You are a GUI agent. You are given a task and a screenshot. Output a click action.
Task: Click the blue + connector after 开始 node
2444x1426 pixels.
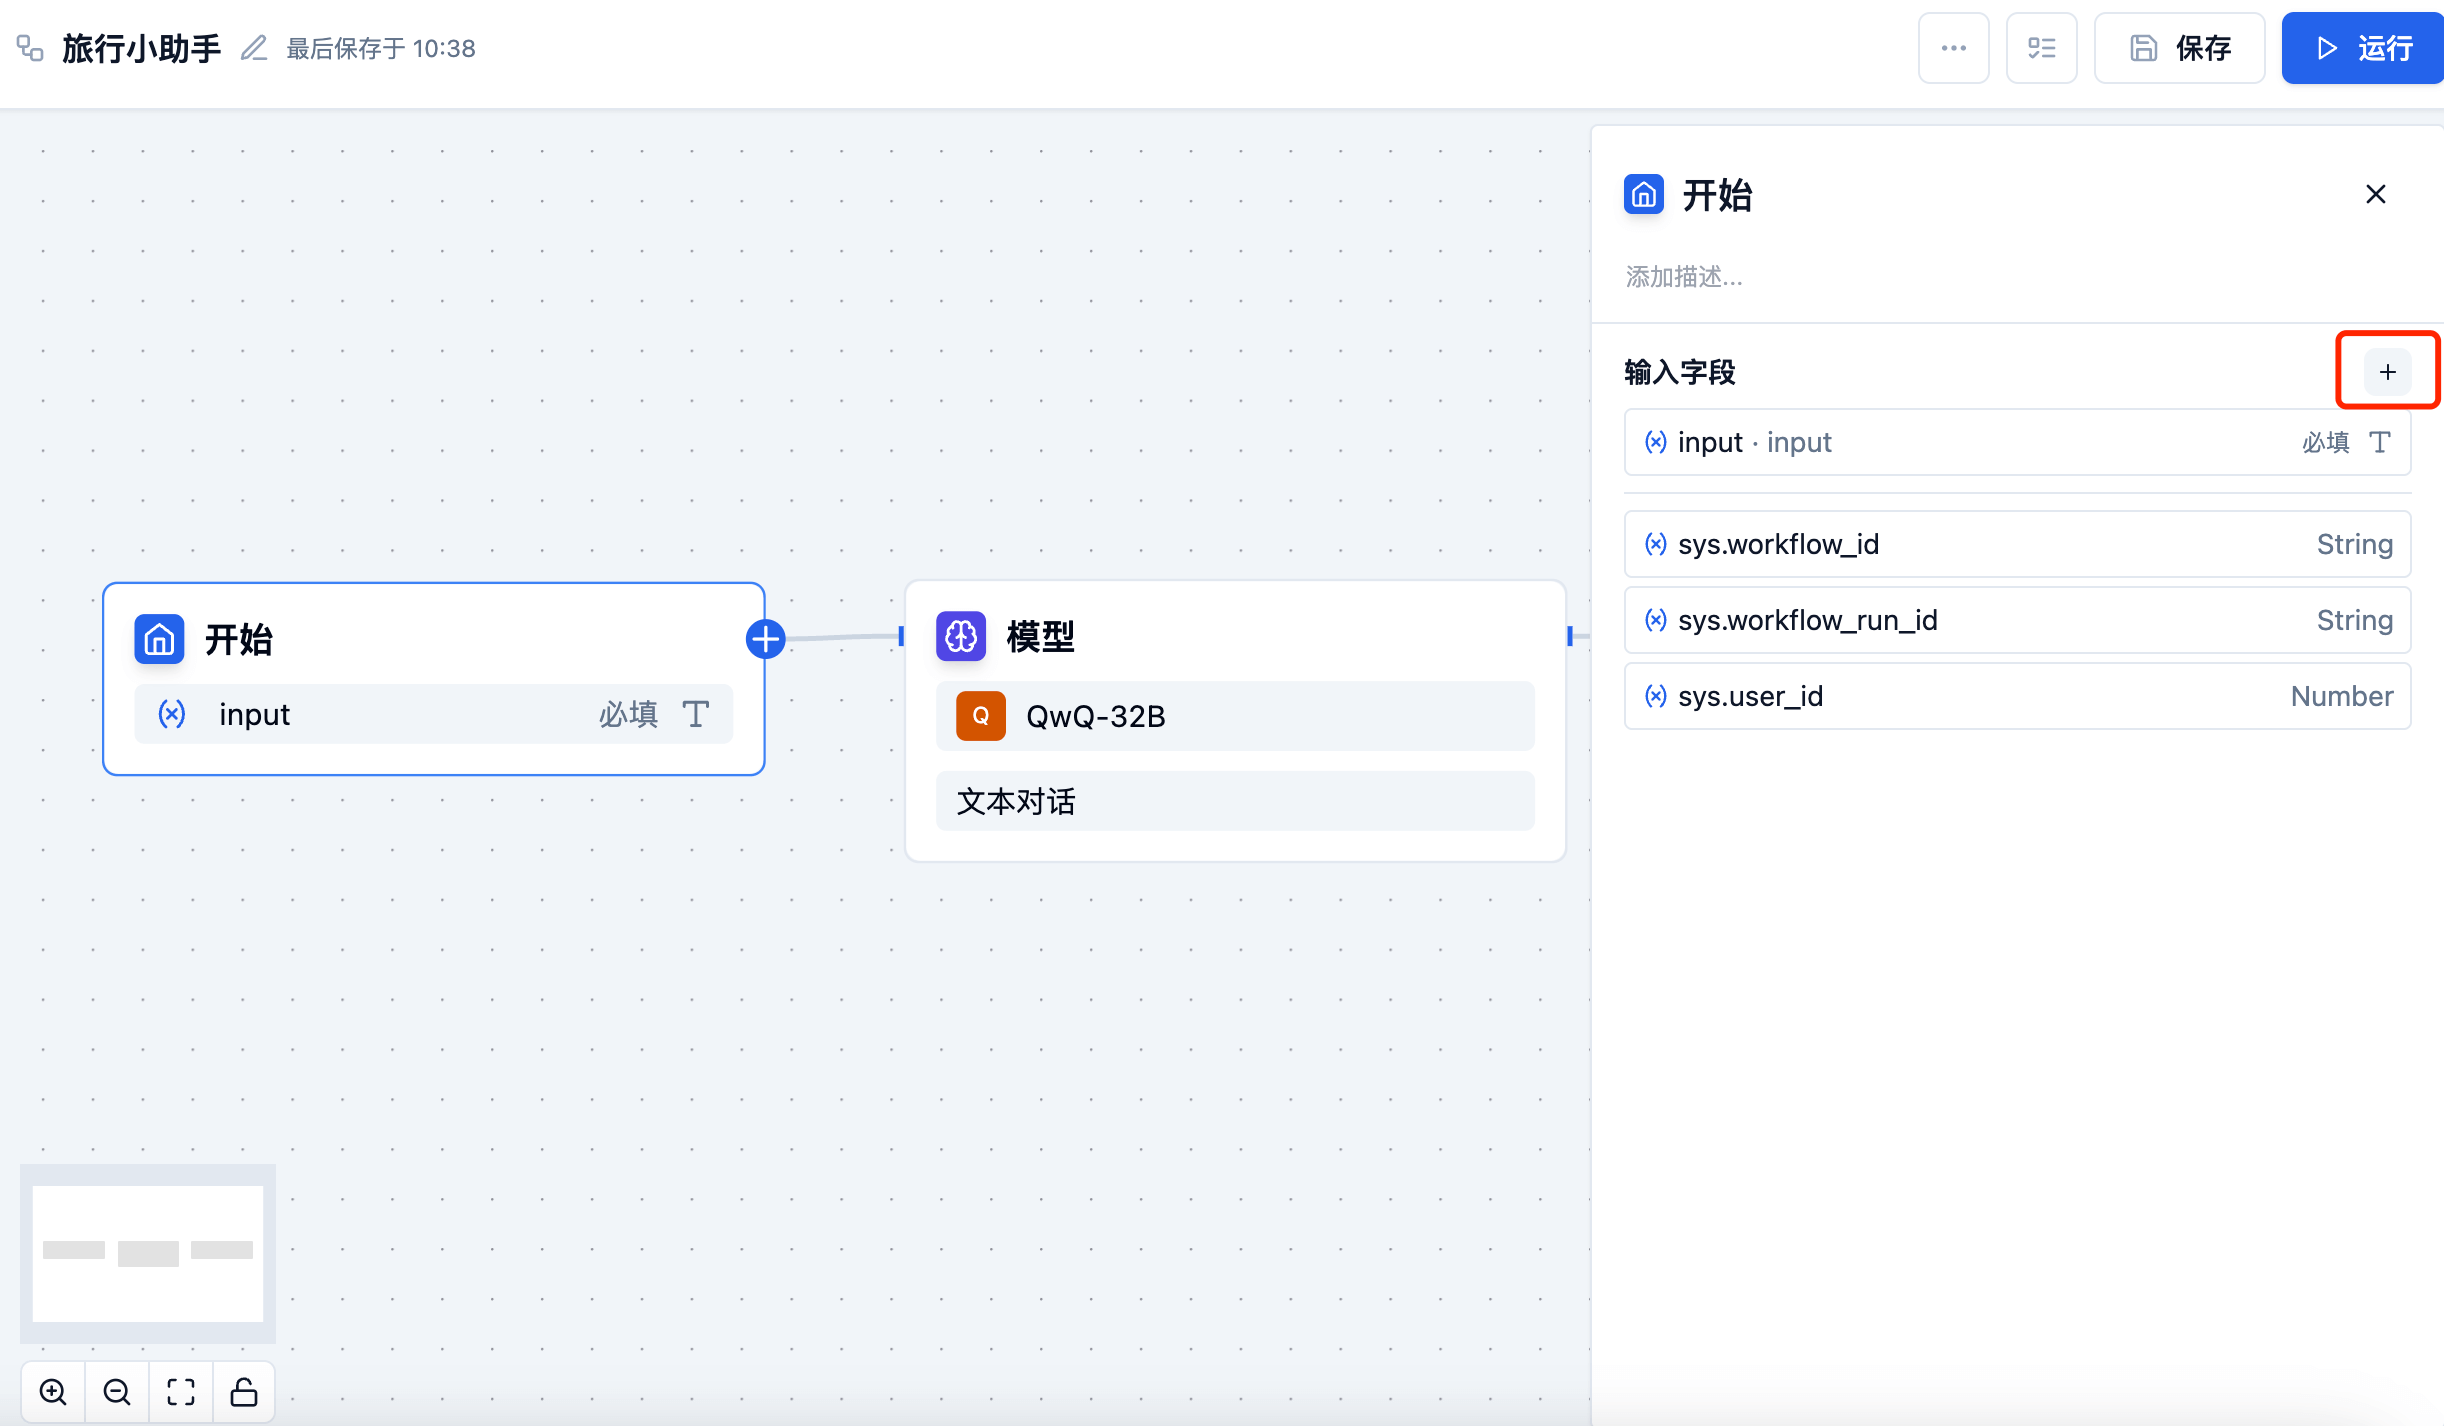tap(765, 638)
